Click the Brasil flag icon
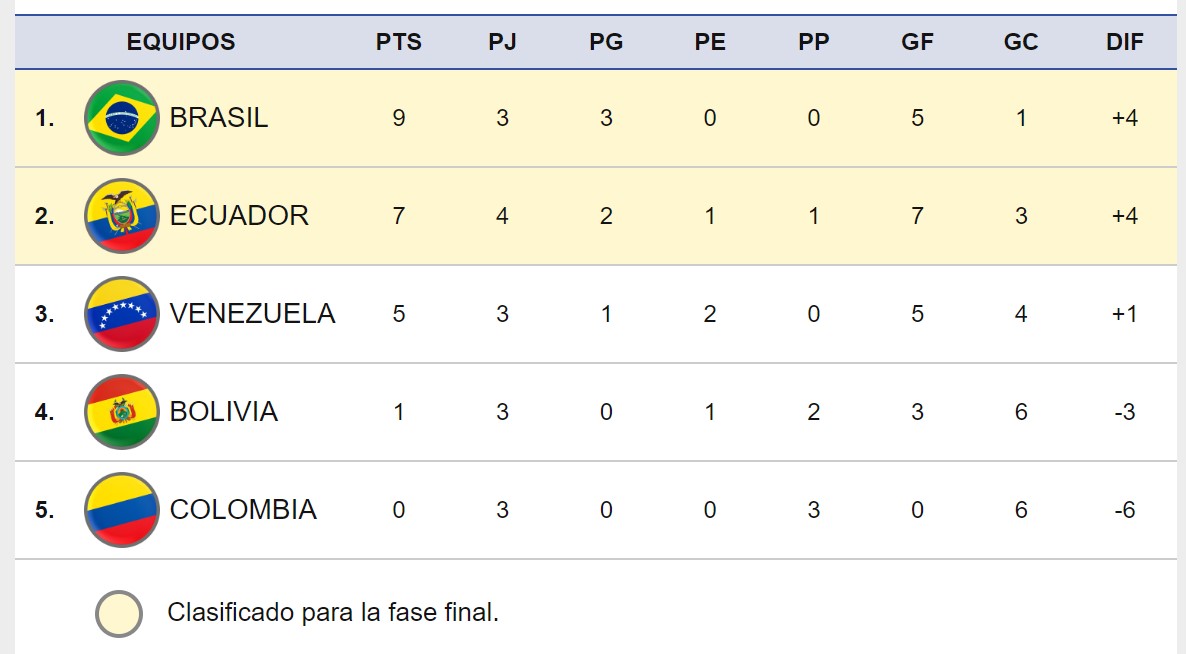The height and width of the screenshot is (654, 1186). [122, 118]
